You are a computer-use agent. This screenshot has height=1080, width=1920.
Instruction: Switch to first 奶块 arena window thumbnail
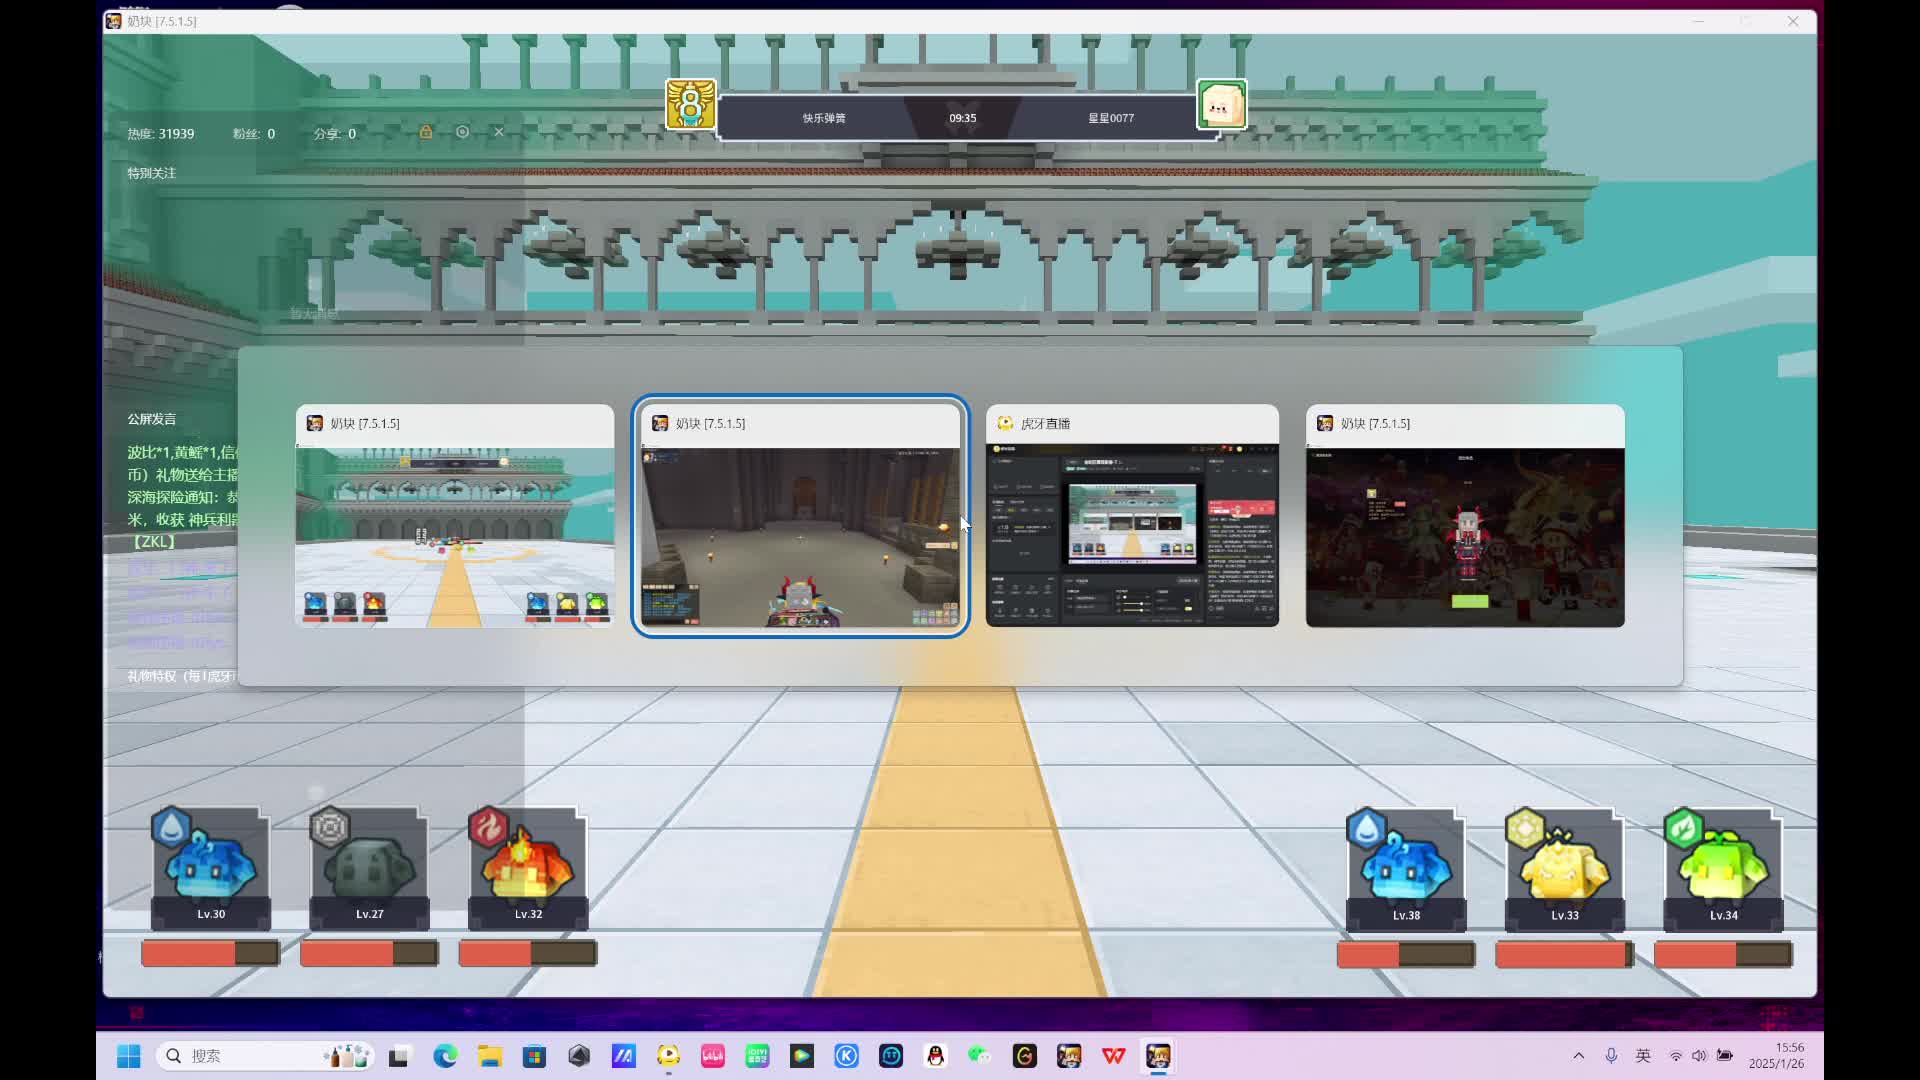click(x=455, y=516)
